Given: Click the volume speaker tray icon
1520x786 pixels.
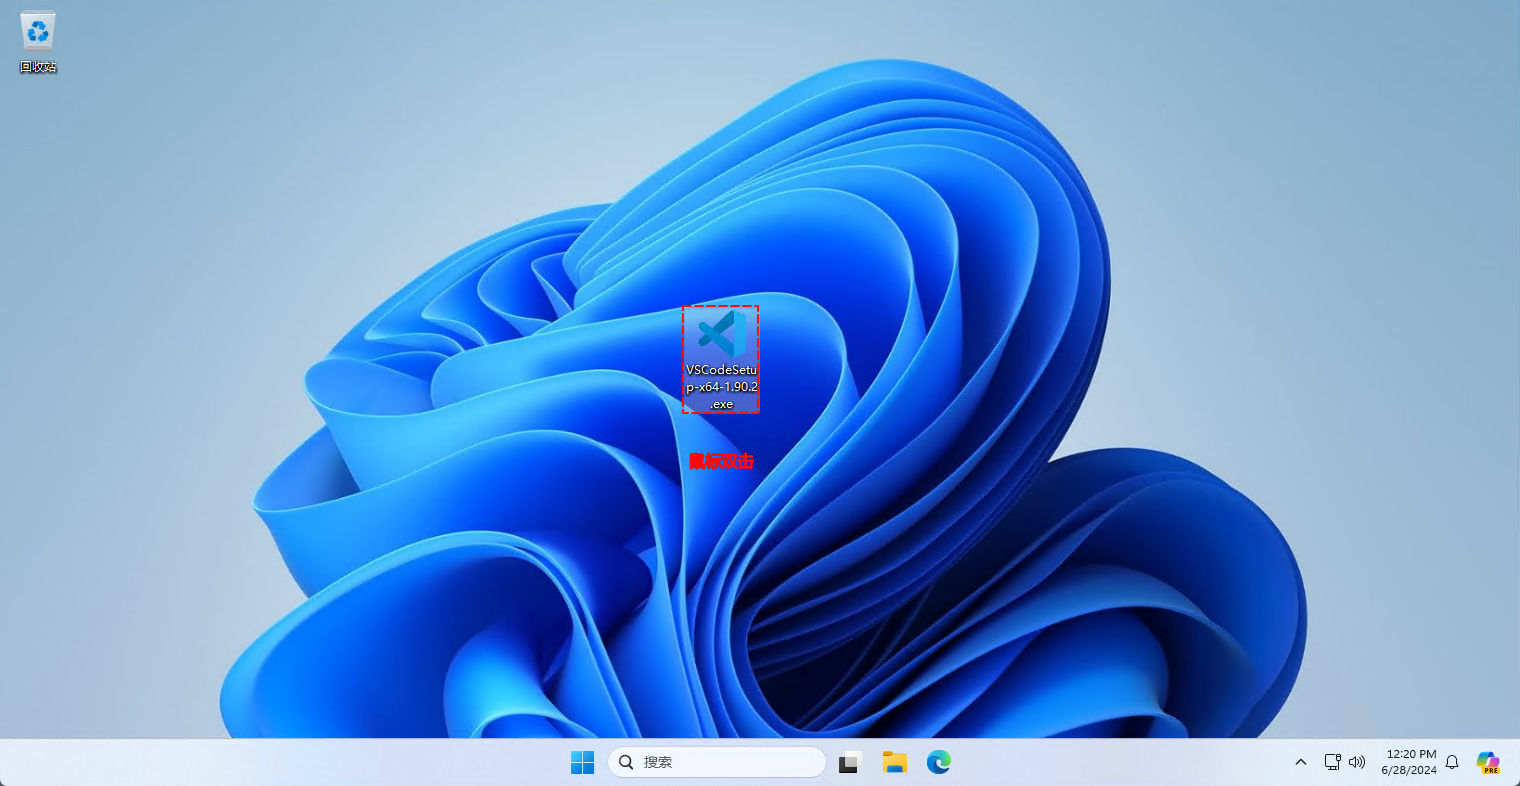Looking at the screenshot, I should [1357, 762].
